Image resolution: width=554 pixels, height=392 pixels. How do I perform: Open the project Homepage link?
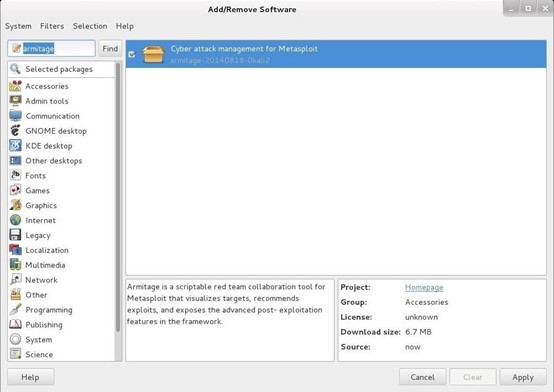tap(424, 287)
